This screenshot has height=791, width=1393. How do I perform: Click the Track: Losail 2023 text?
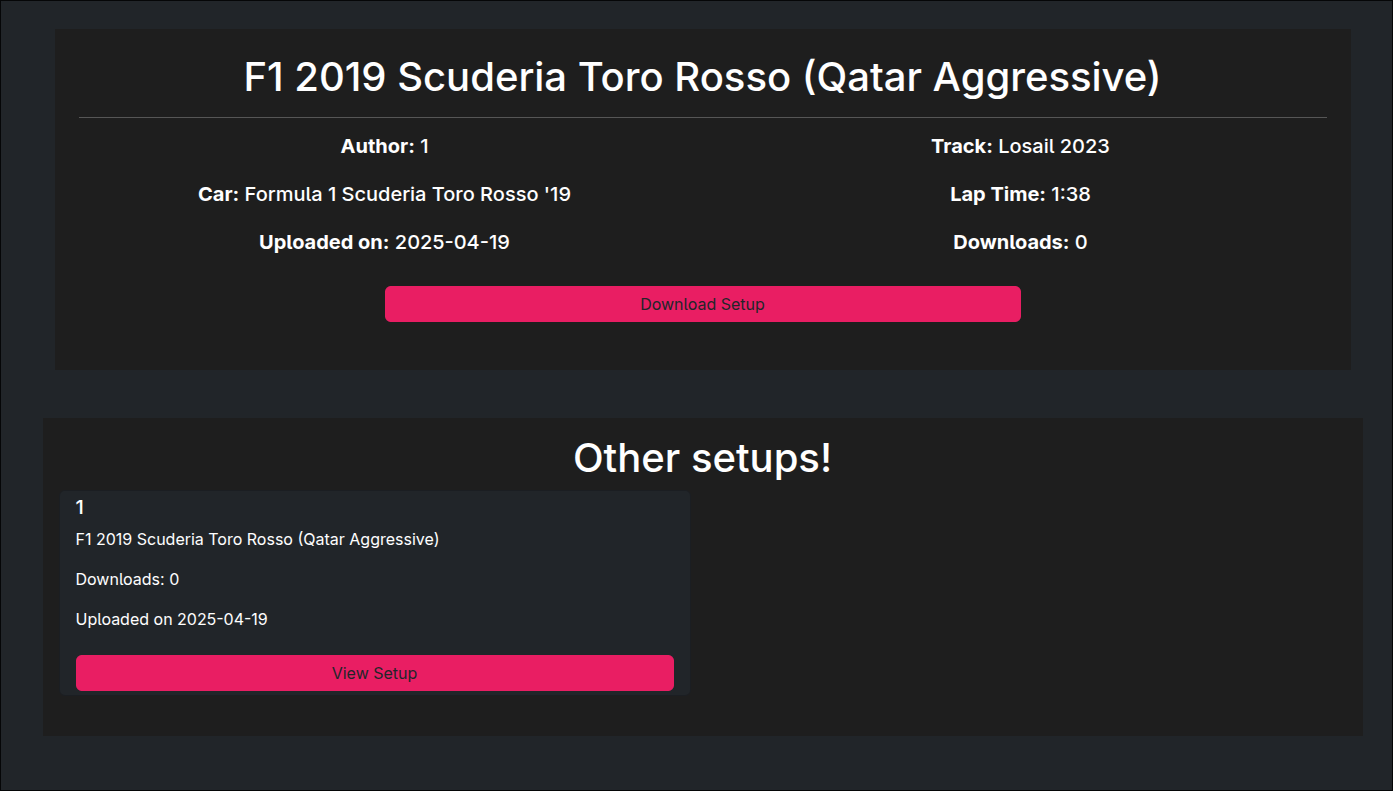click(x=1020, y=146)
